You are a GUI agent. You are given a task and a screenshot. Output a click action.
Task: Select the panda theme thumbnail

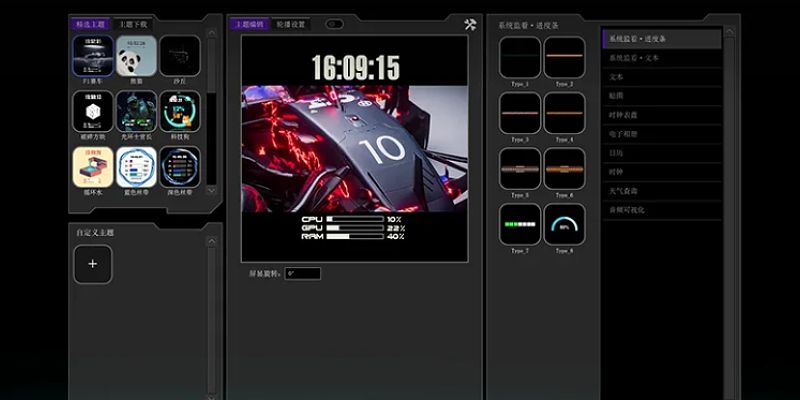tap(136, 56)
